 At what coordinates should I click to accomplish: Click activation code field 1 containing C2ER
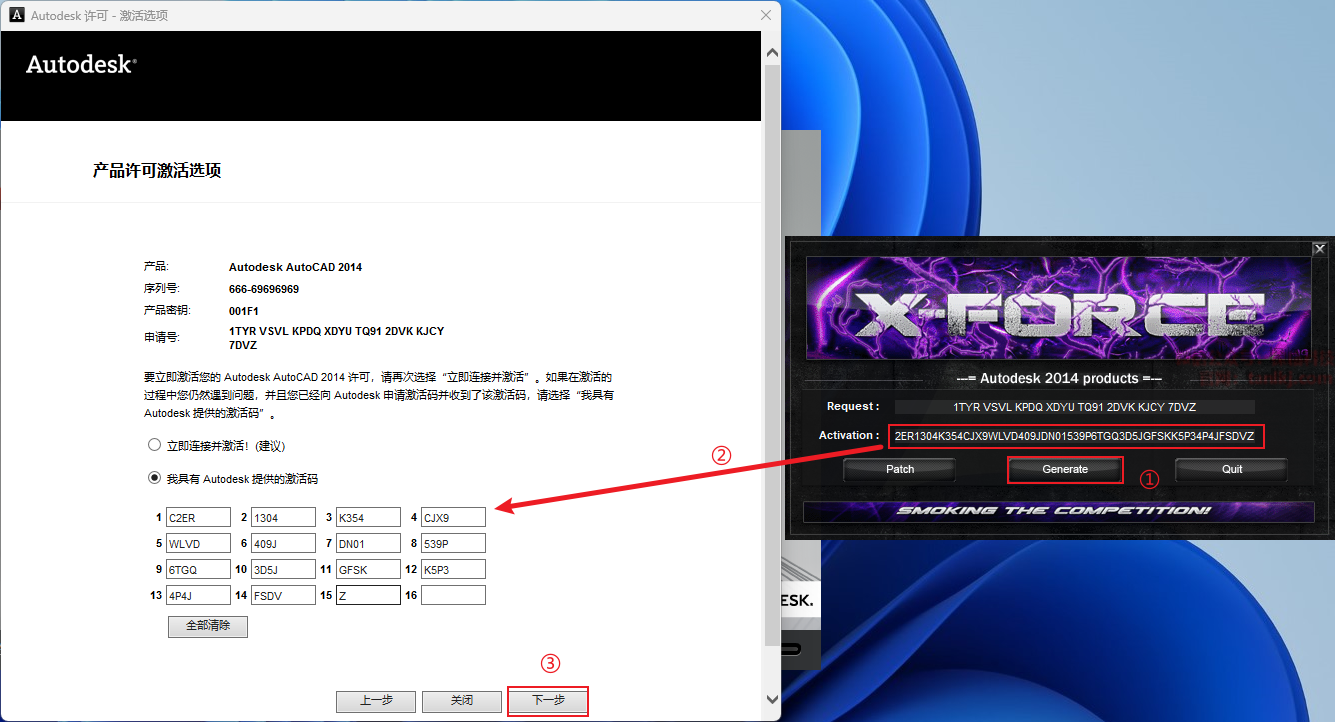click(198, 517)
